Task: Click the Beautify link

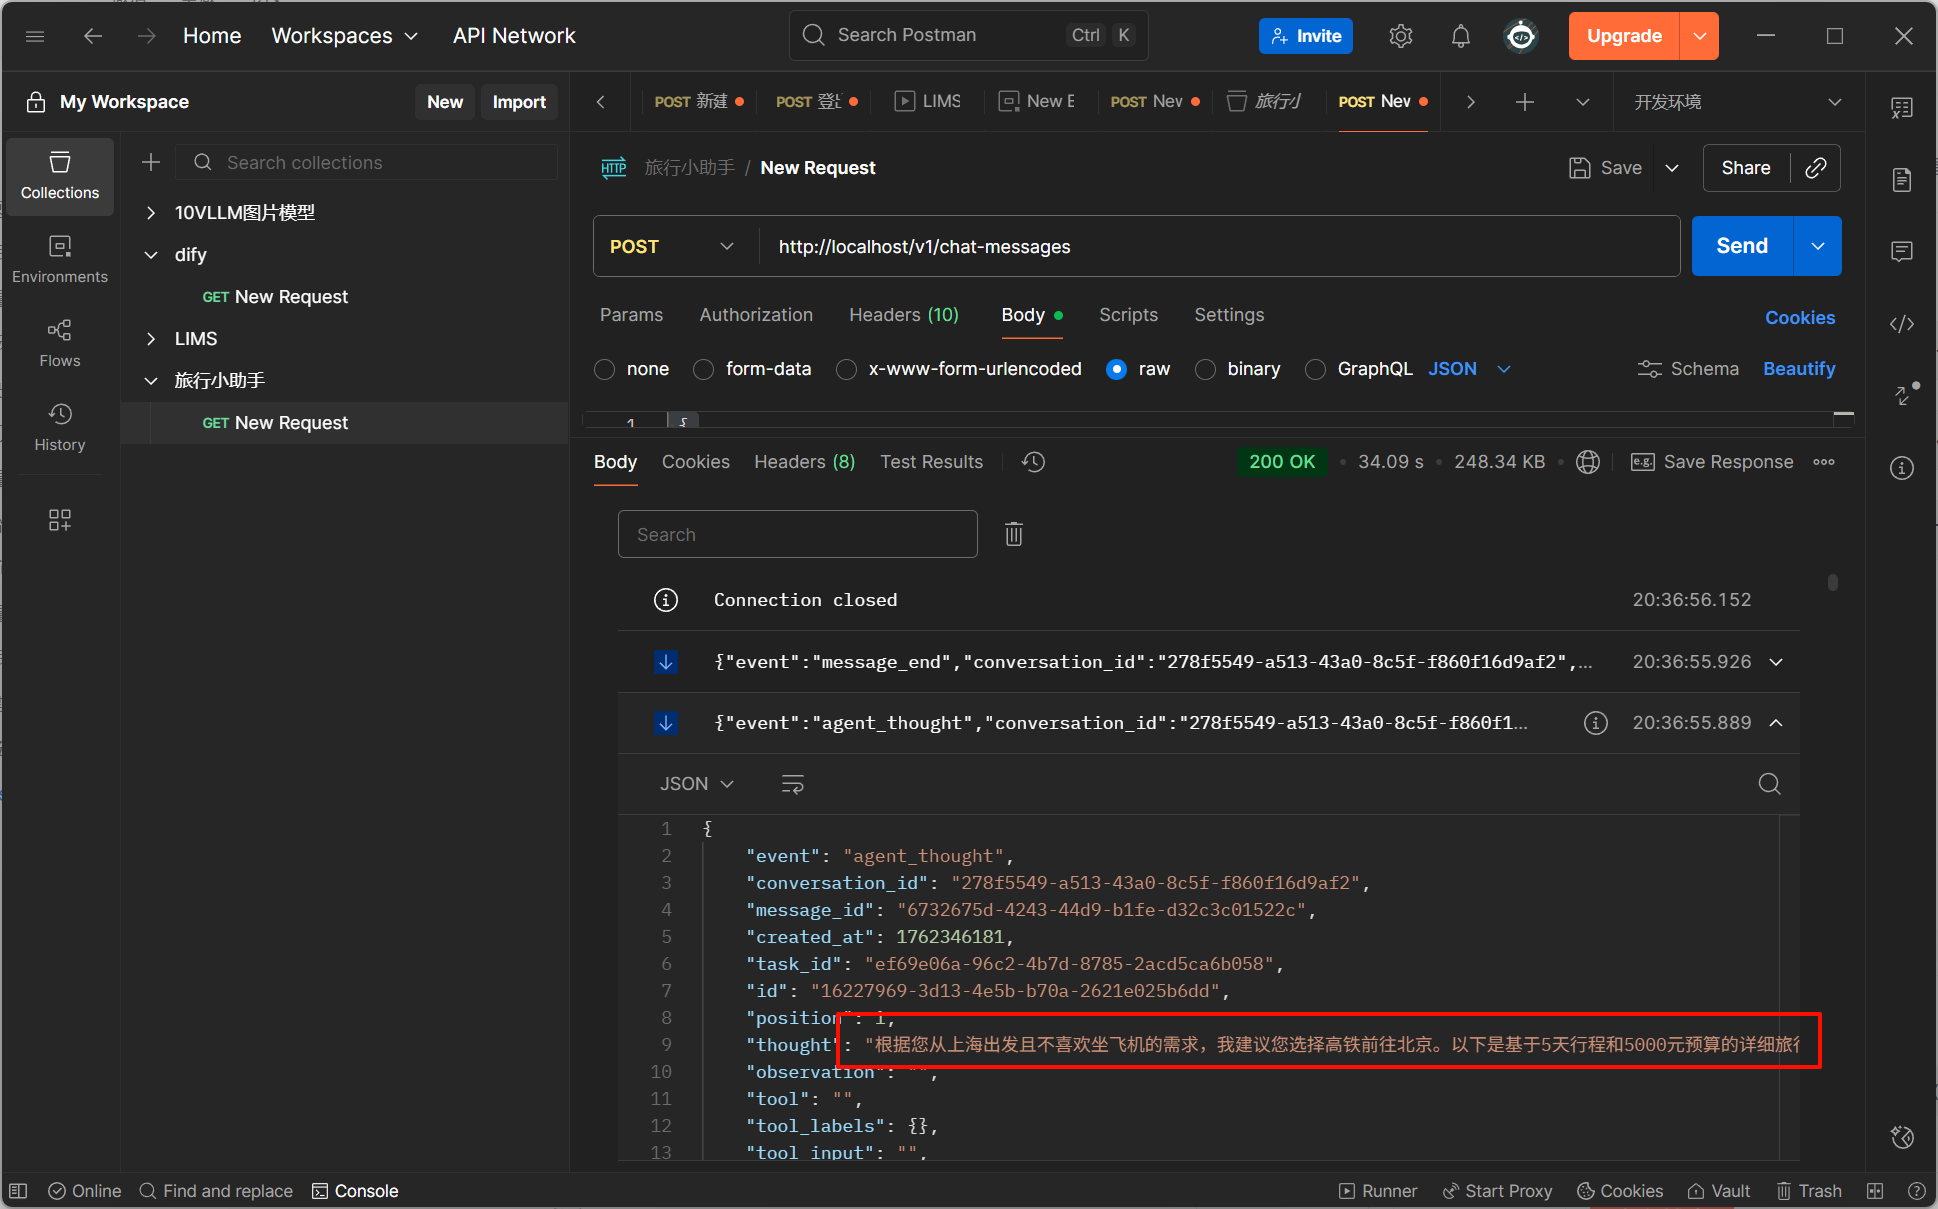Action: [x=1798, y=369]
